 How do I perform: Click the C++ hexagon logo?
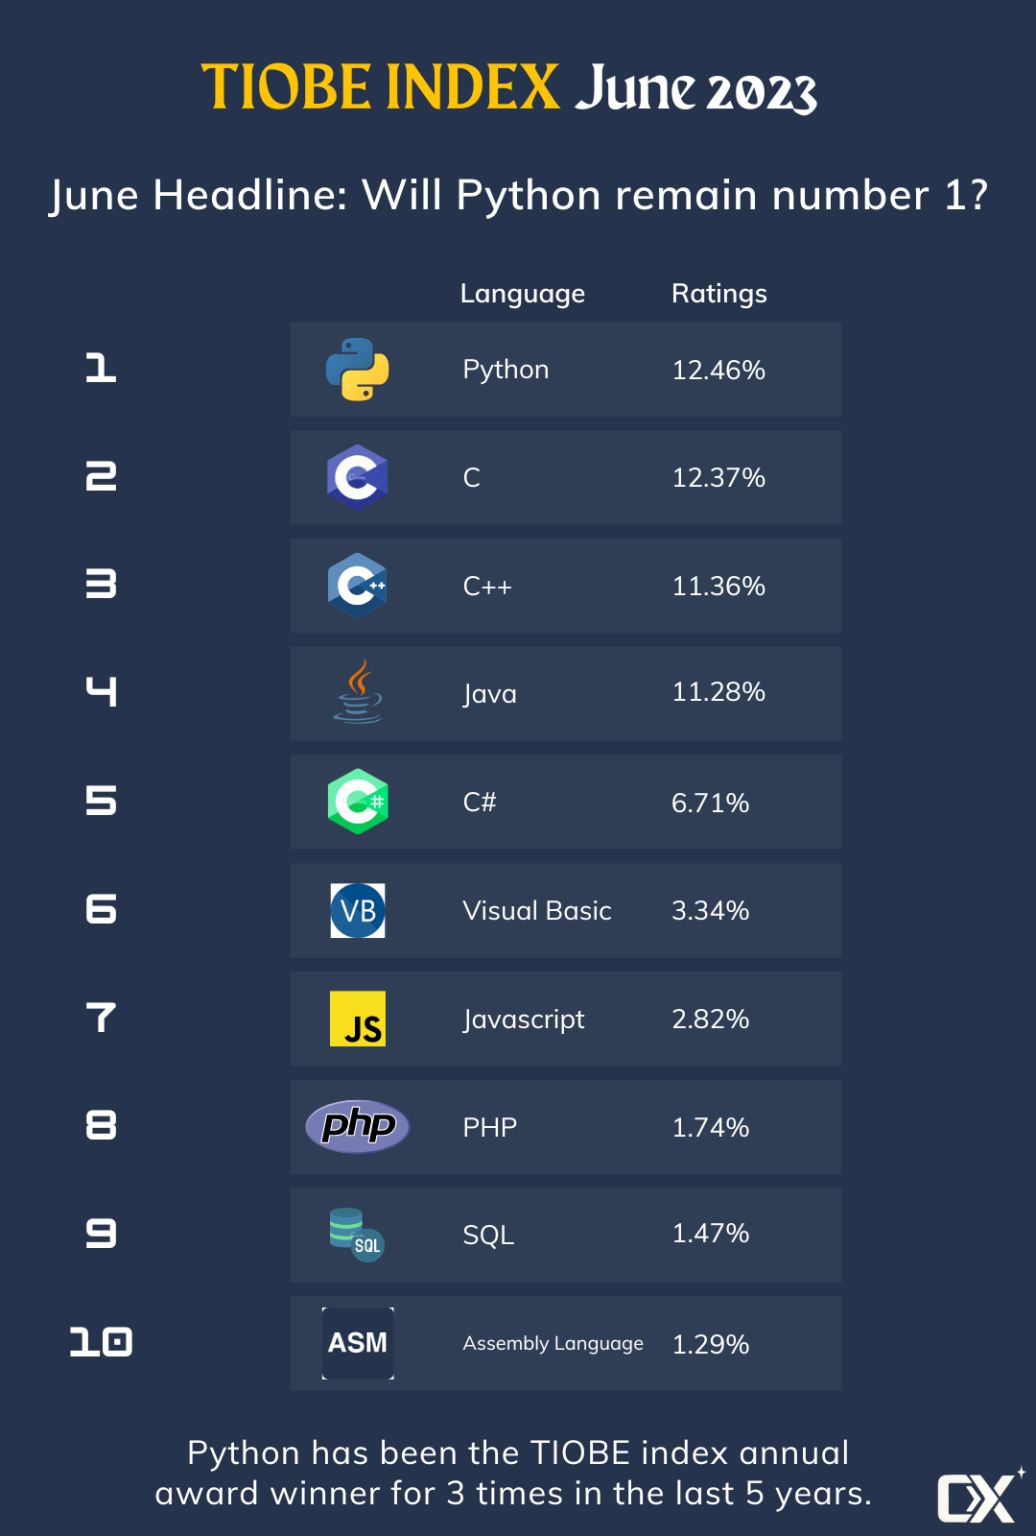tap(357, 585)
